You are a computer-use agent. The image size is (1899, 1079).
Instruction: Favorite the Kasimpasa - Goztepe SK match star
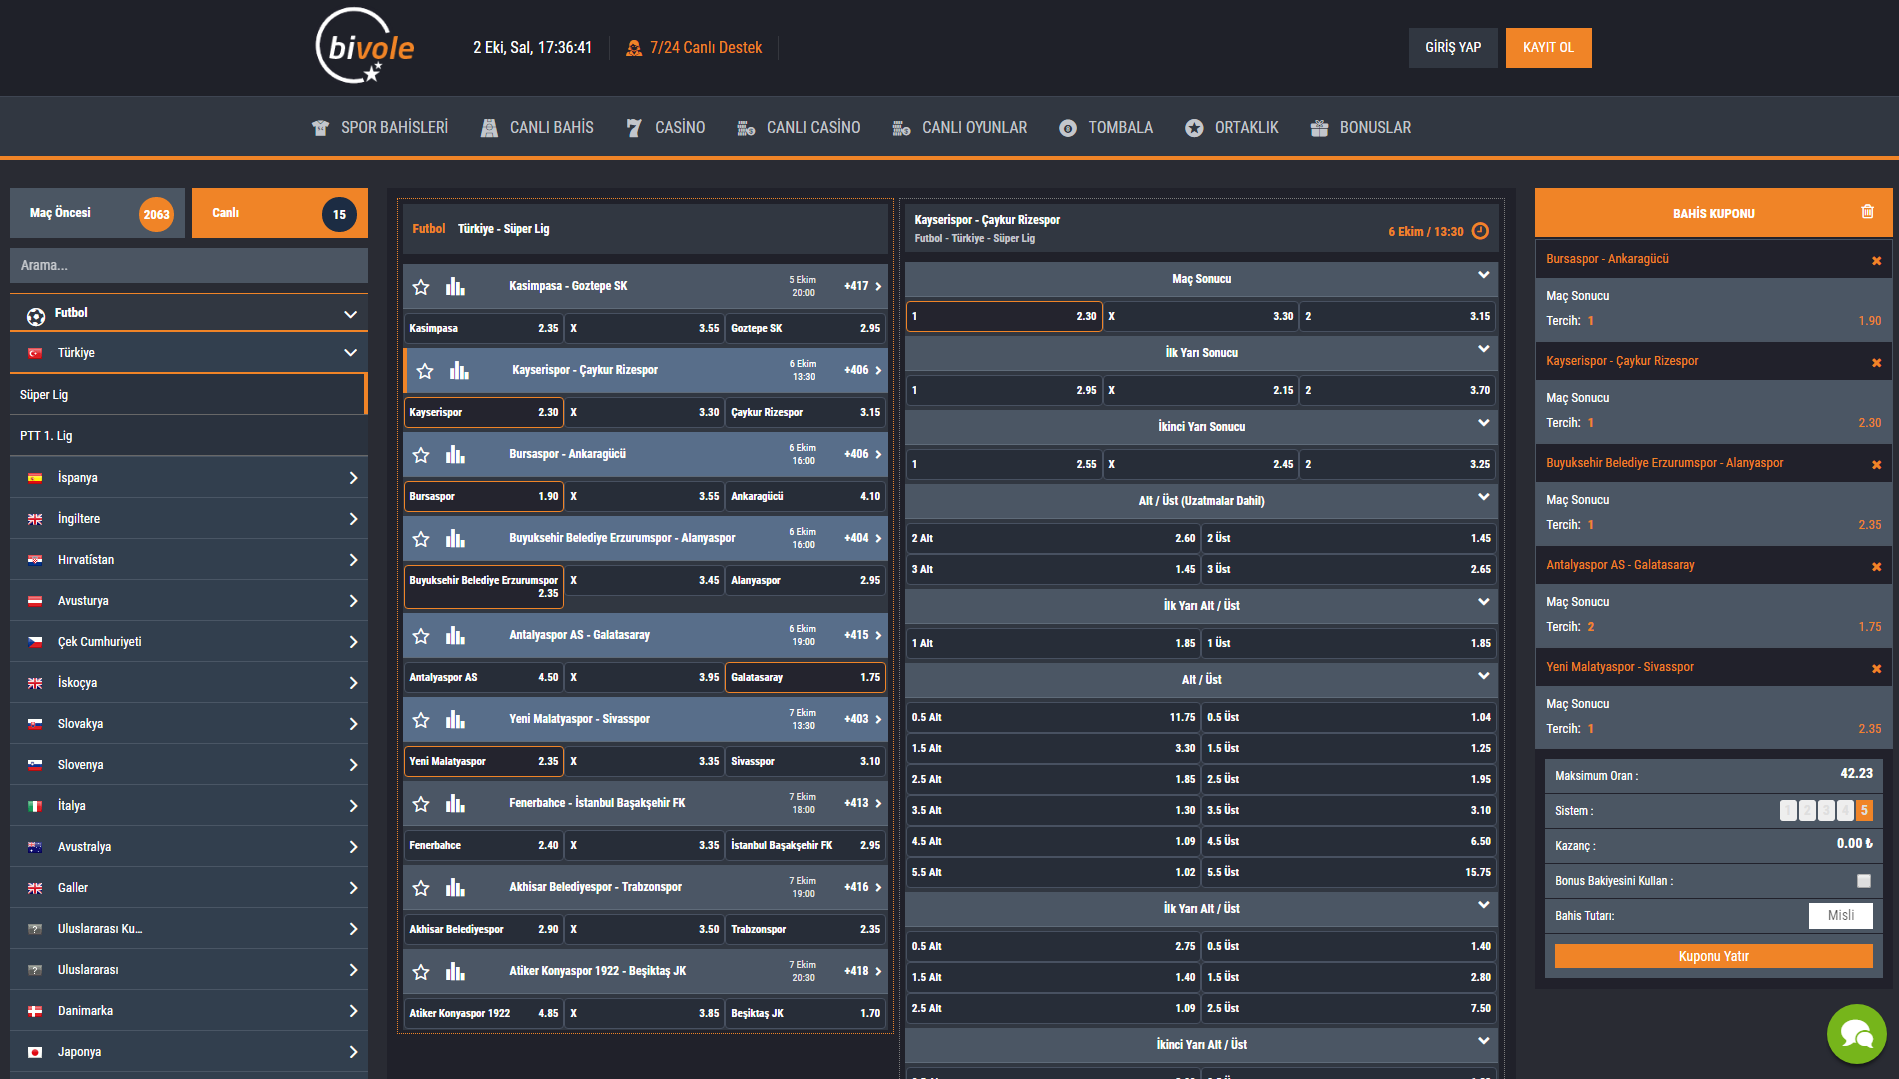[421, 287]
